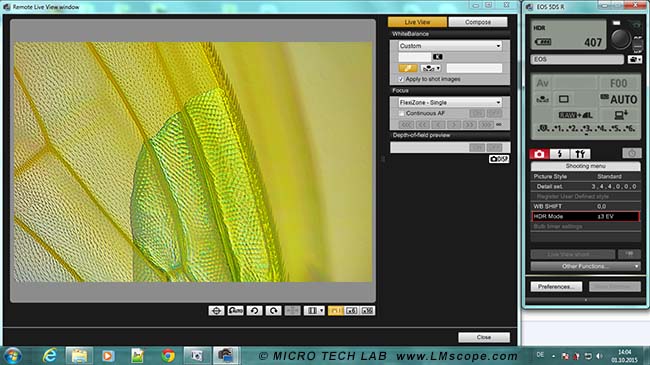
Task: Open the white balance icon dropdown beside eyedropper
Action: [x=431, y=68]
